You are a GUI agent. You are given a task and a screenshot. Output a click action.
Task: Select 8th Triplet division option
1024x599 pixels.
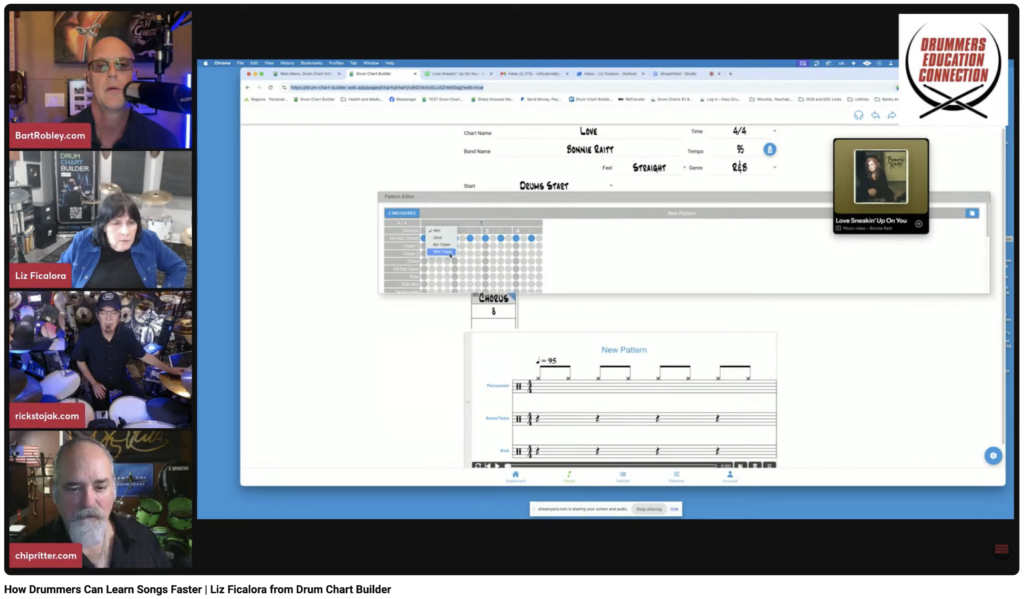click(442, 244)
